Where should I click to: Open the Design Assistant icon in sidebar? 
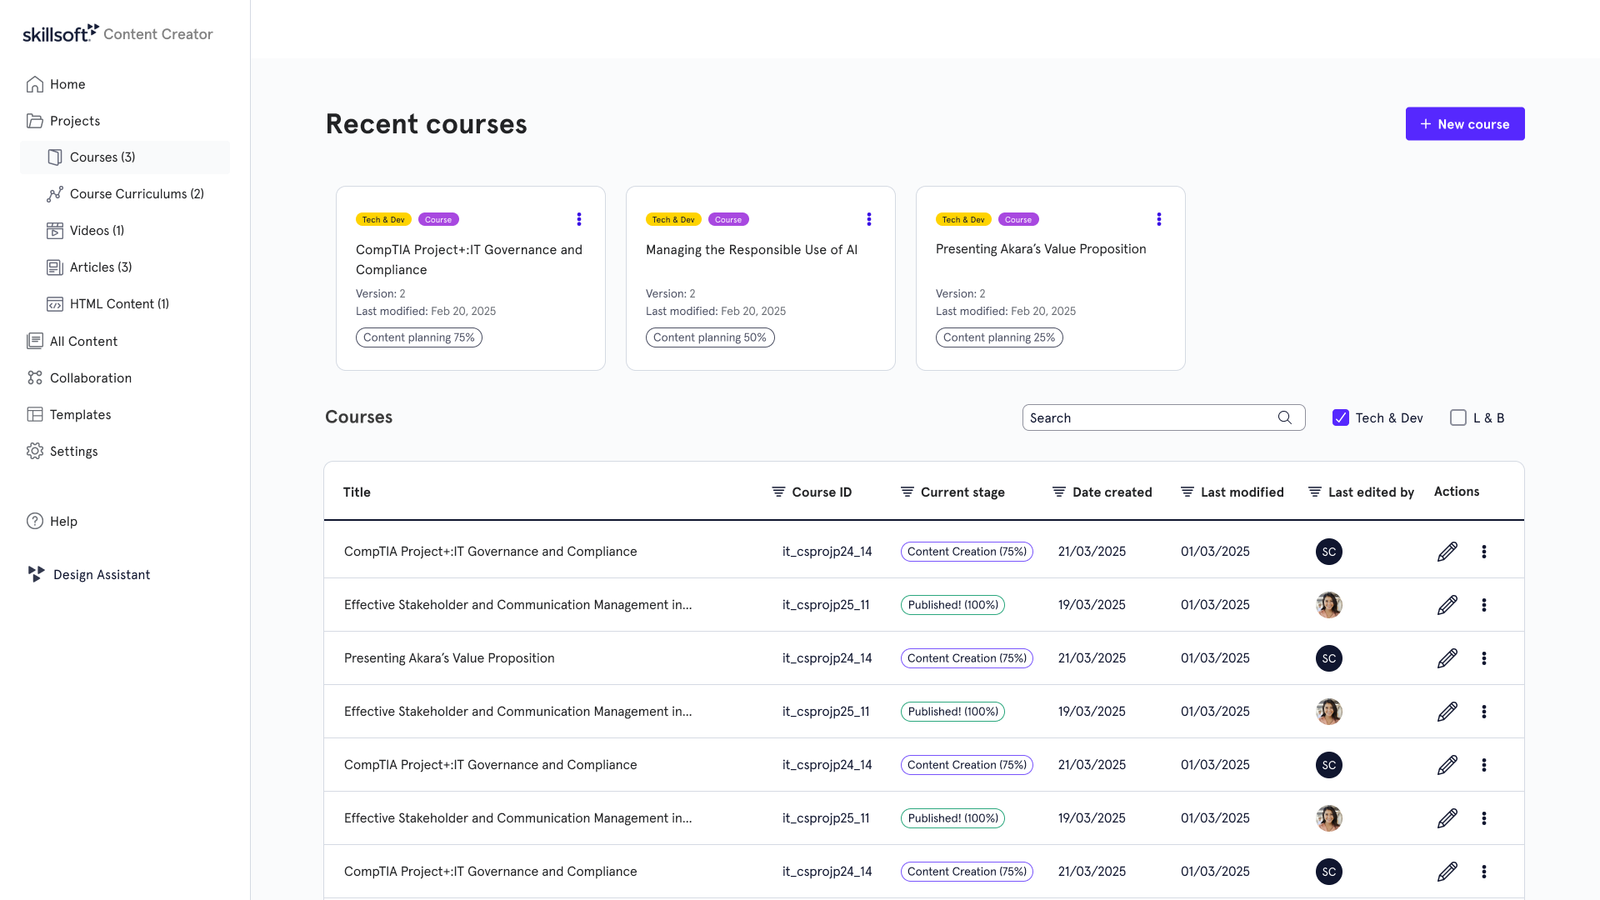36,574
